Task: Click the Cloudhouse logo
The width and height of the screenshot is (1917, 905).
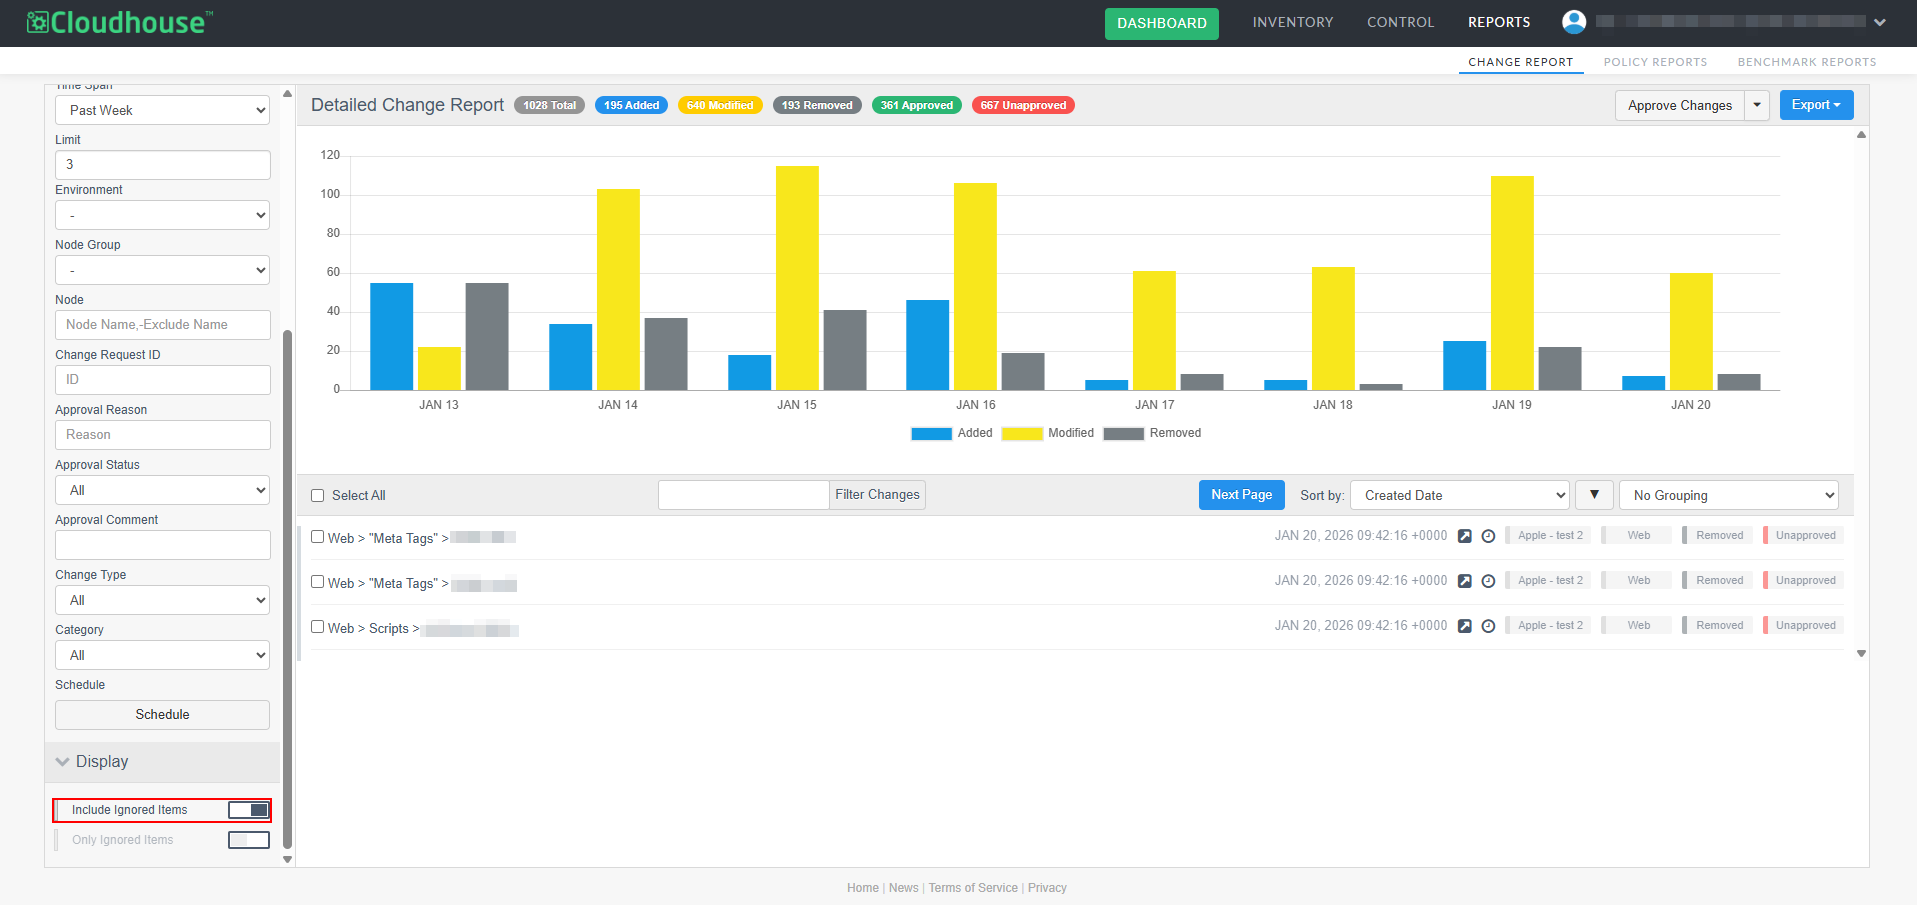Action: click(119, 22)
